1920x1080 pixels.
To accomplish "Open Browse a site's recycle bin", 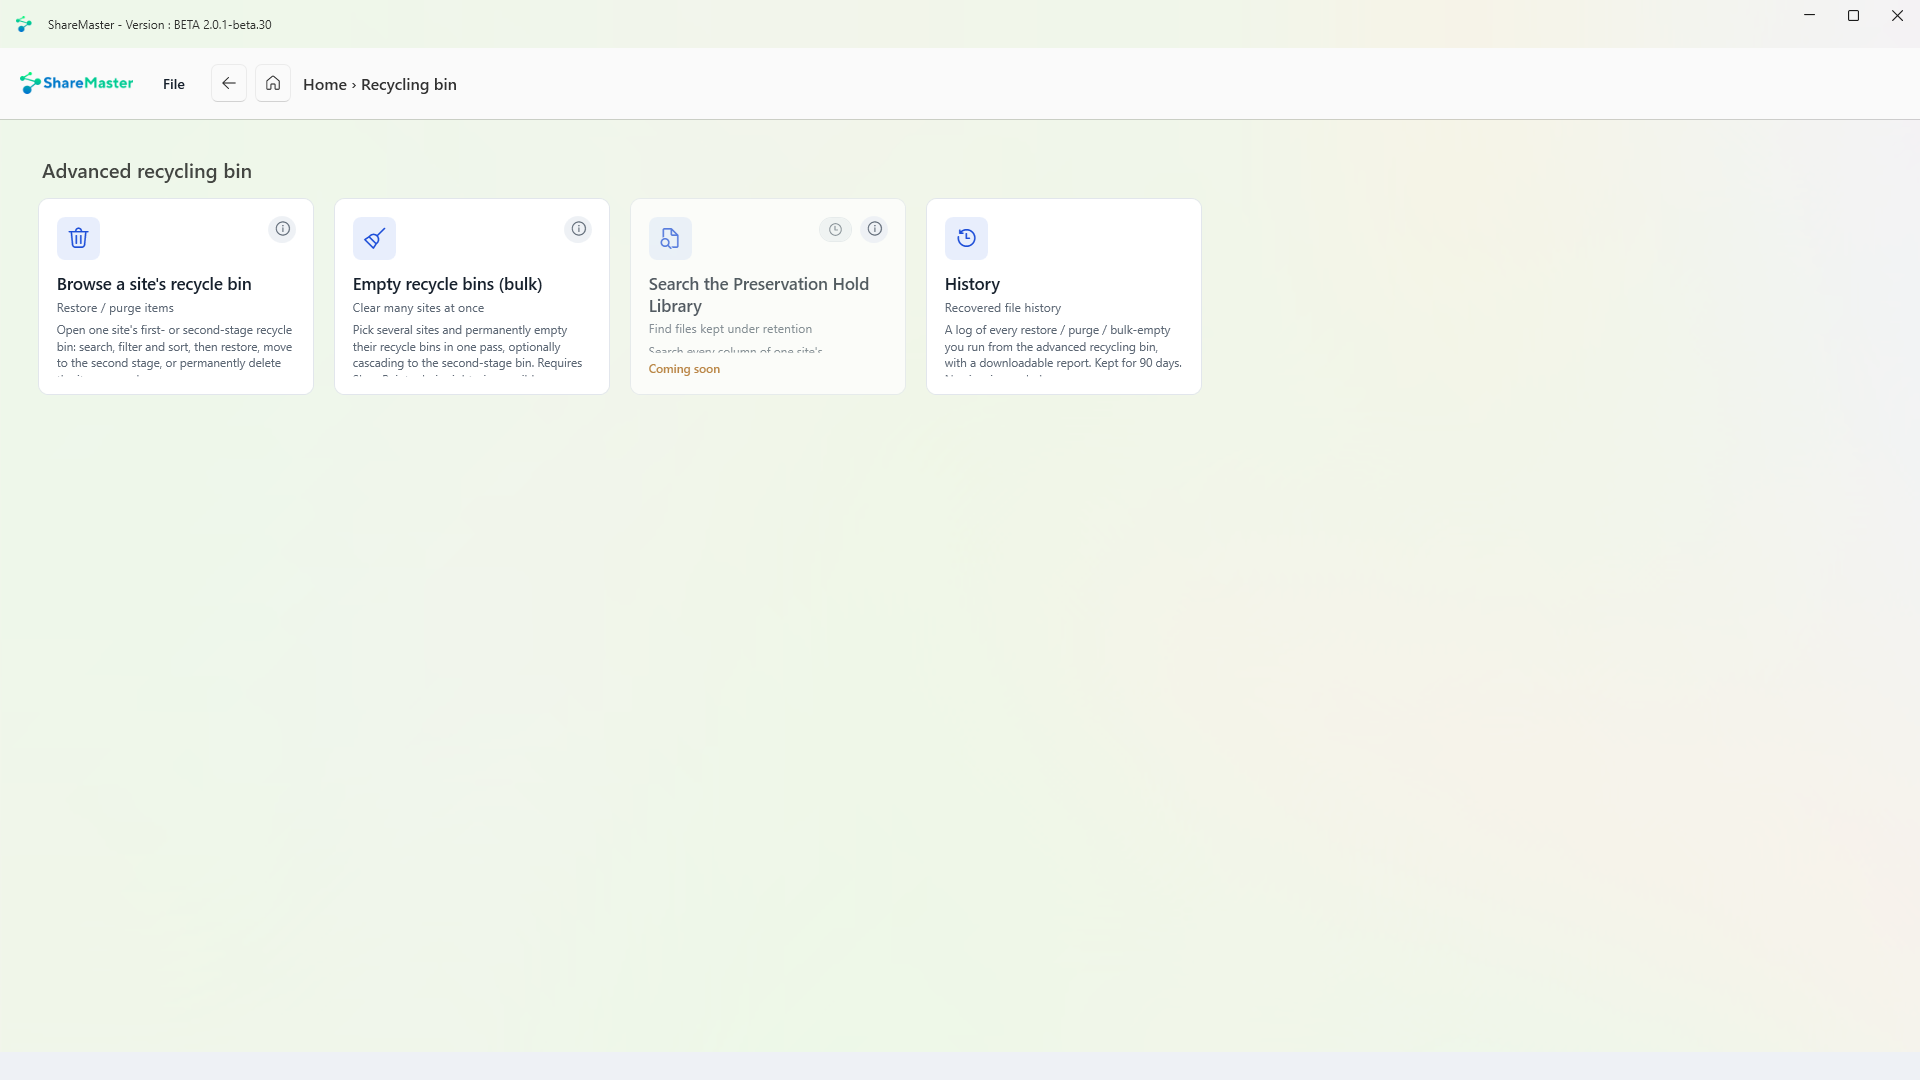I will [x=176, y=296].
